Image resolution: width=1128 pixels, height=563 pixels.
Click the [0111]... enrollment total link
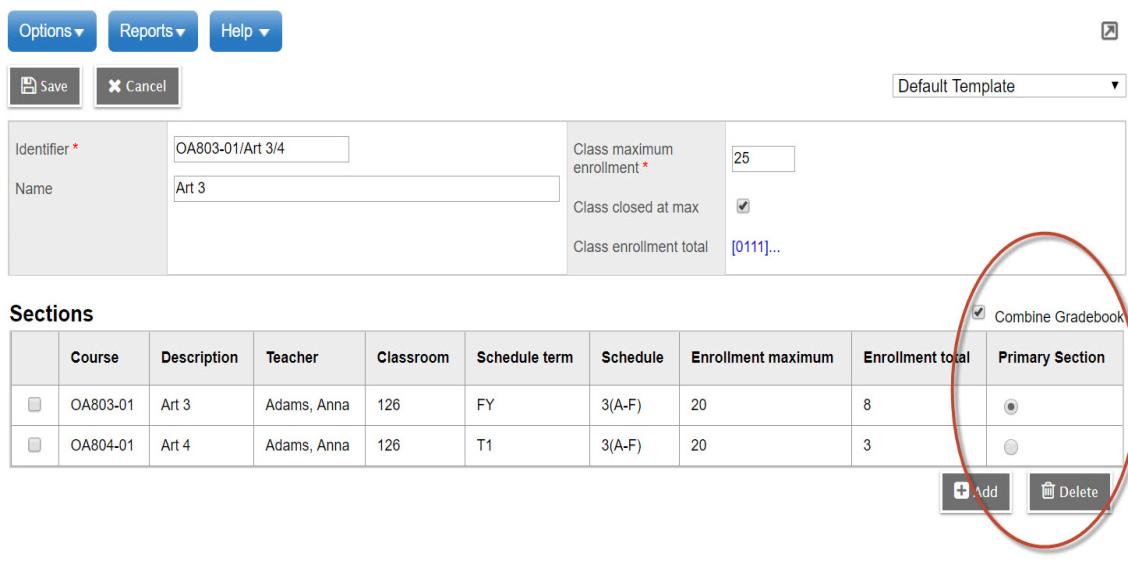click(755, 247)
